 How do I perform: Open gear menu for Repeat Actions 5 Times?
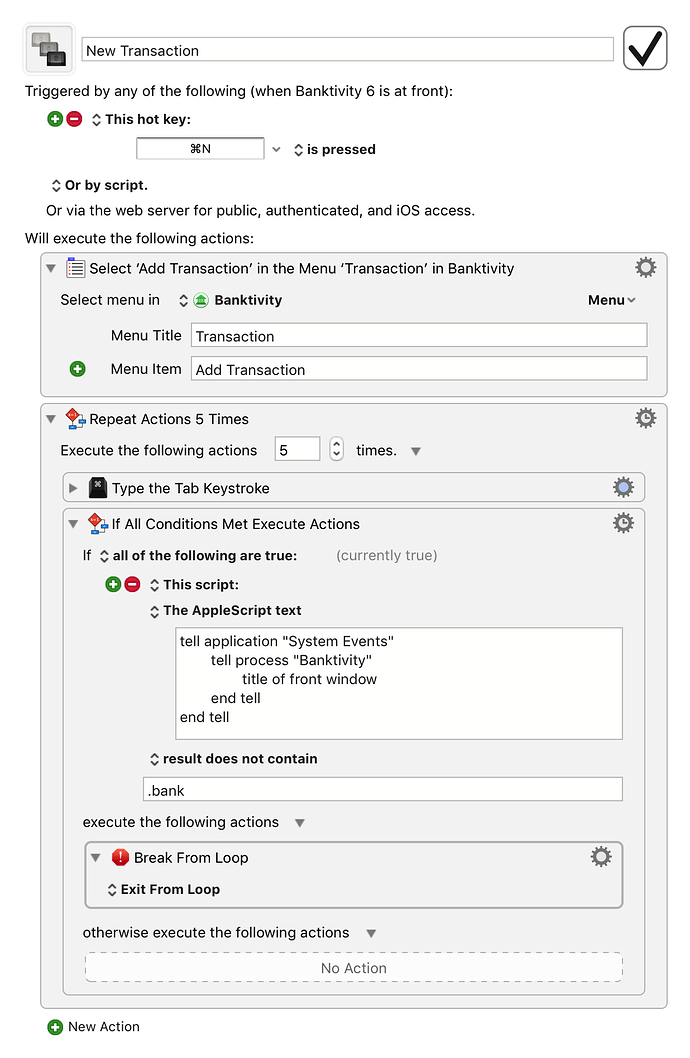click(x=645, y=418)
